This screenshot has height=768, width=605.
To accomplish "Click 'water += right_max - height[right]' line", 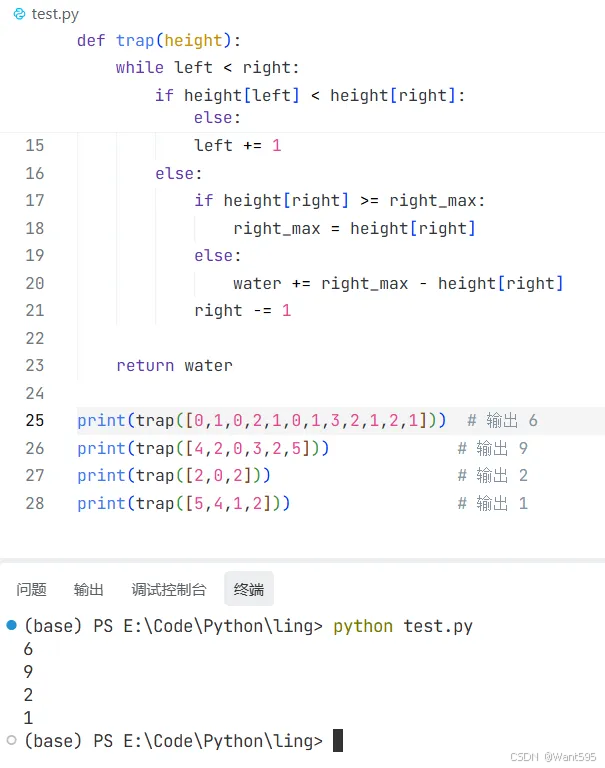I will pos(398,283).
